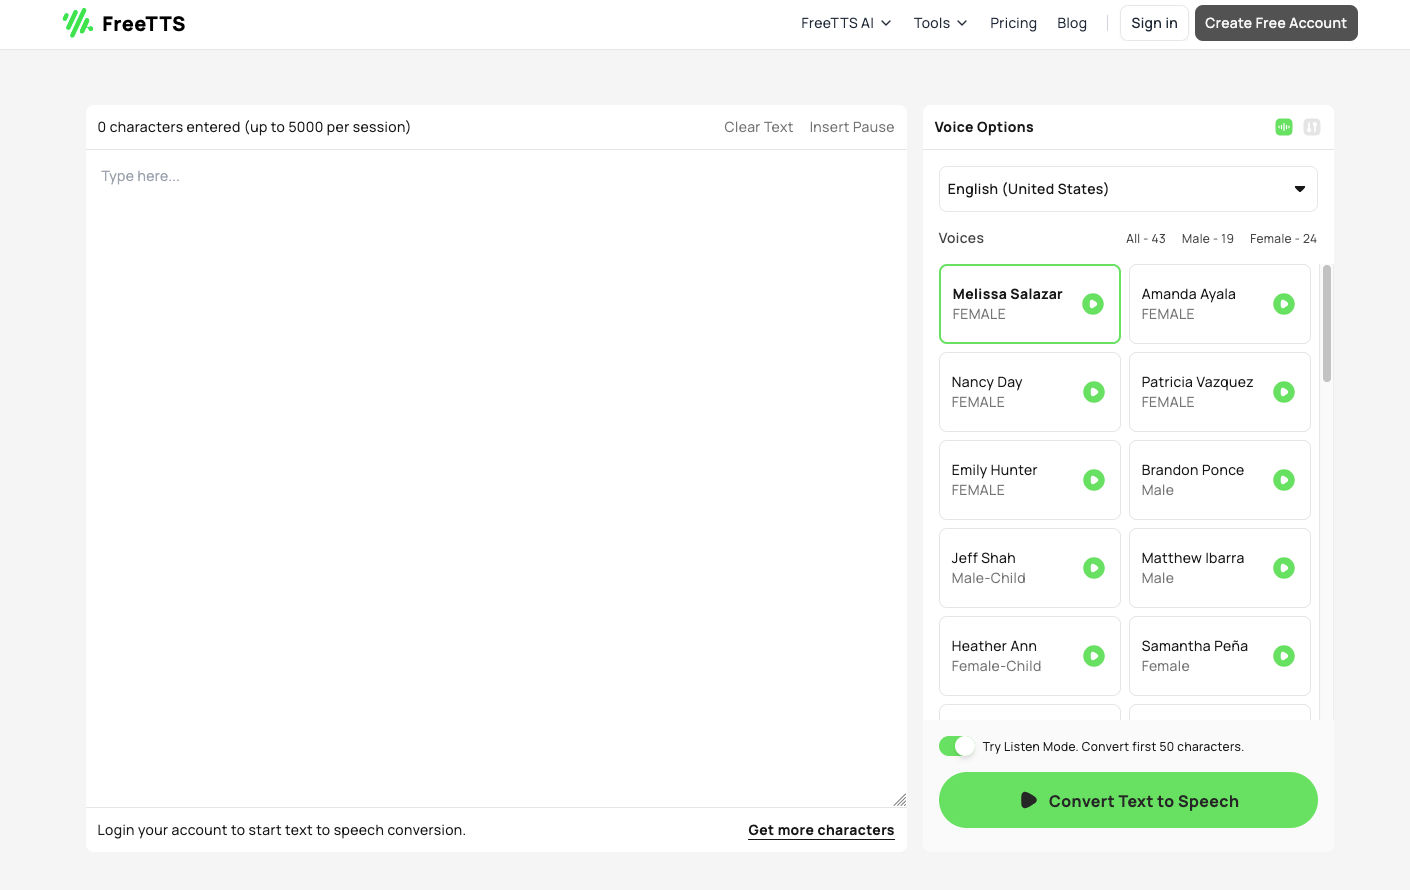Viewport: 1410px width, 890px height.
Task: Play Samantha Peña voice preview
Action: point(1284,656)
